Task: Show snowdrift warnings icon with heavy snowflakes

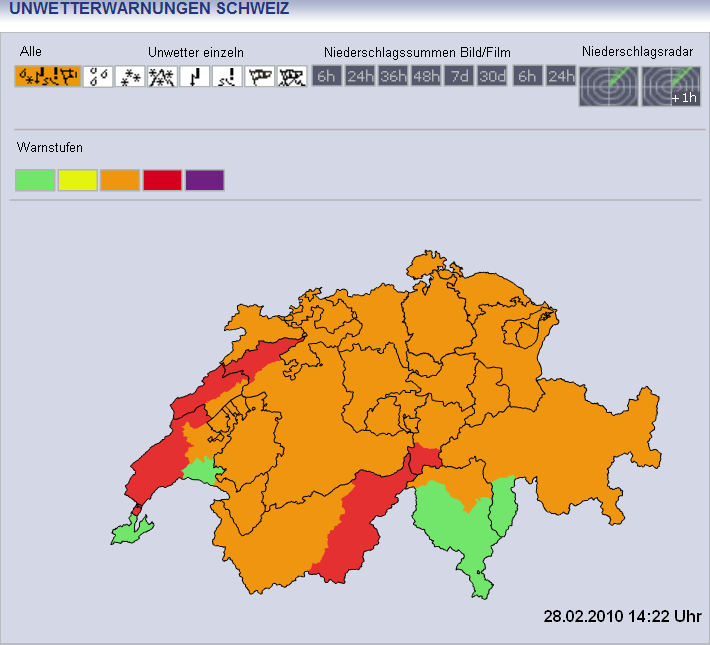Action: tap(162, 76)
